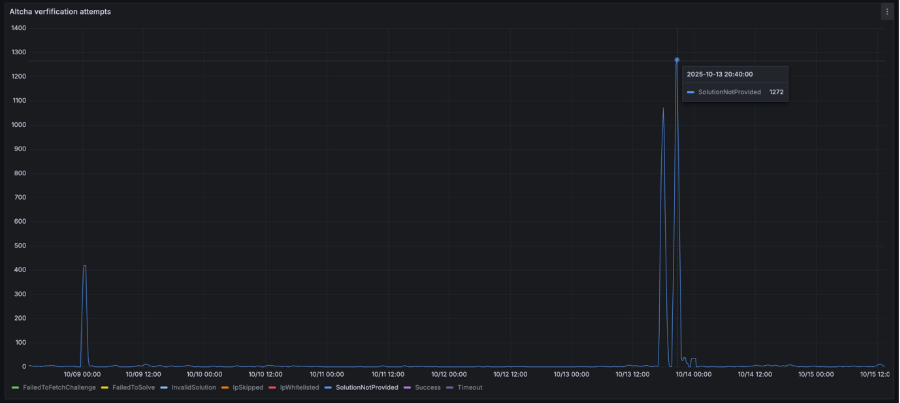Click the panel title 'Altcha verification attempts'
This screenshot has width=900, height=403.
click(x=60, y=12)
